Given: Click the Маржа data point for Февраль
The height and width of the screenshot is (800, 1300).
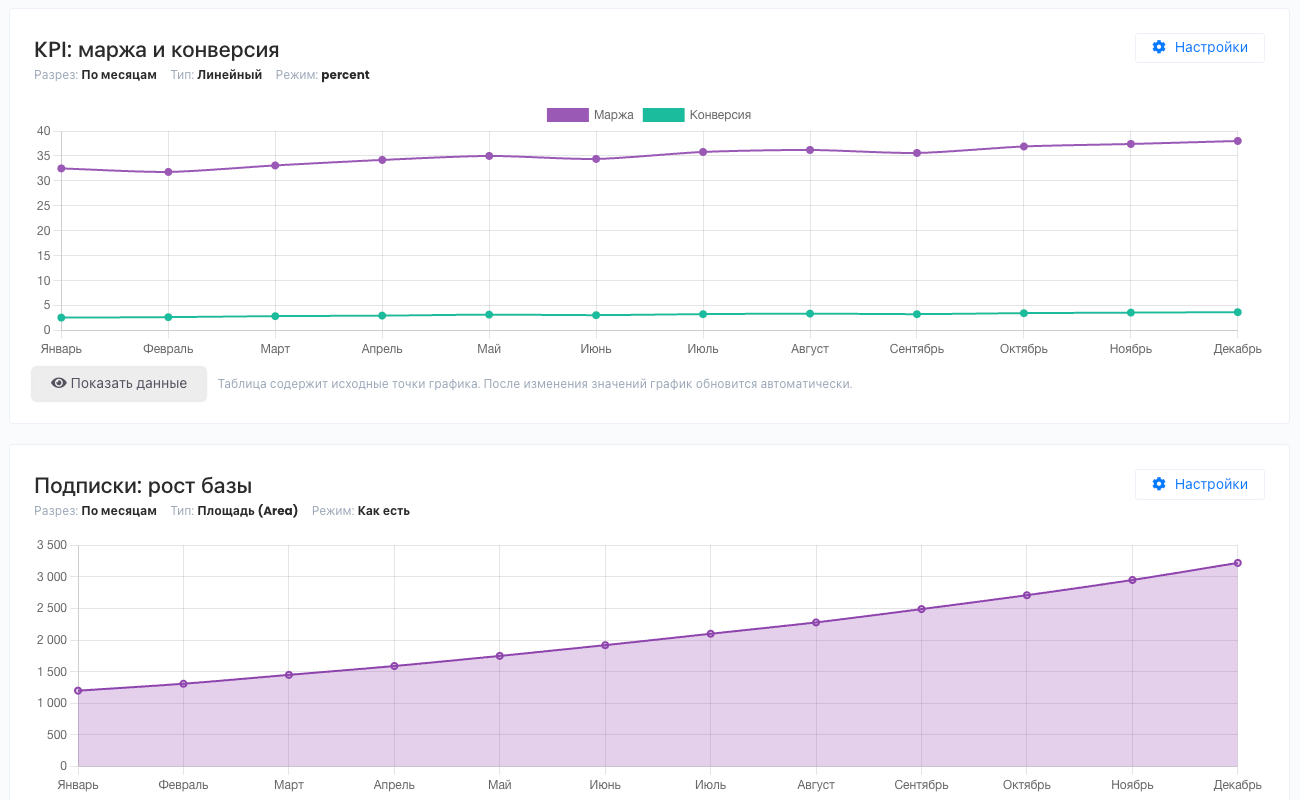Looking at the screenshot, I should [168, 172].
